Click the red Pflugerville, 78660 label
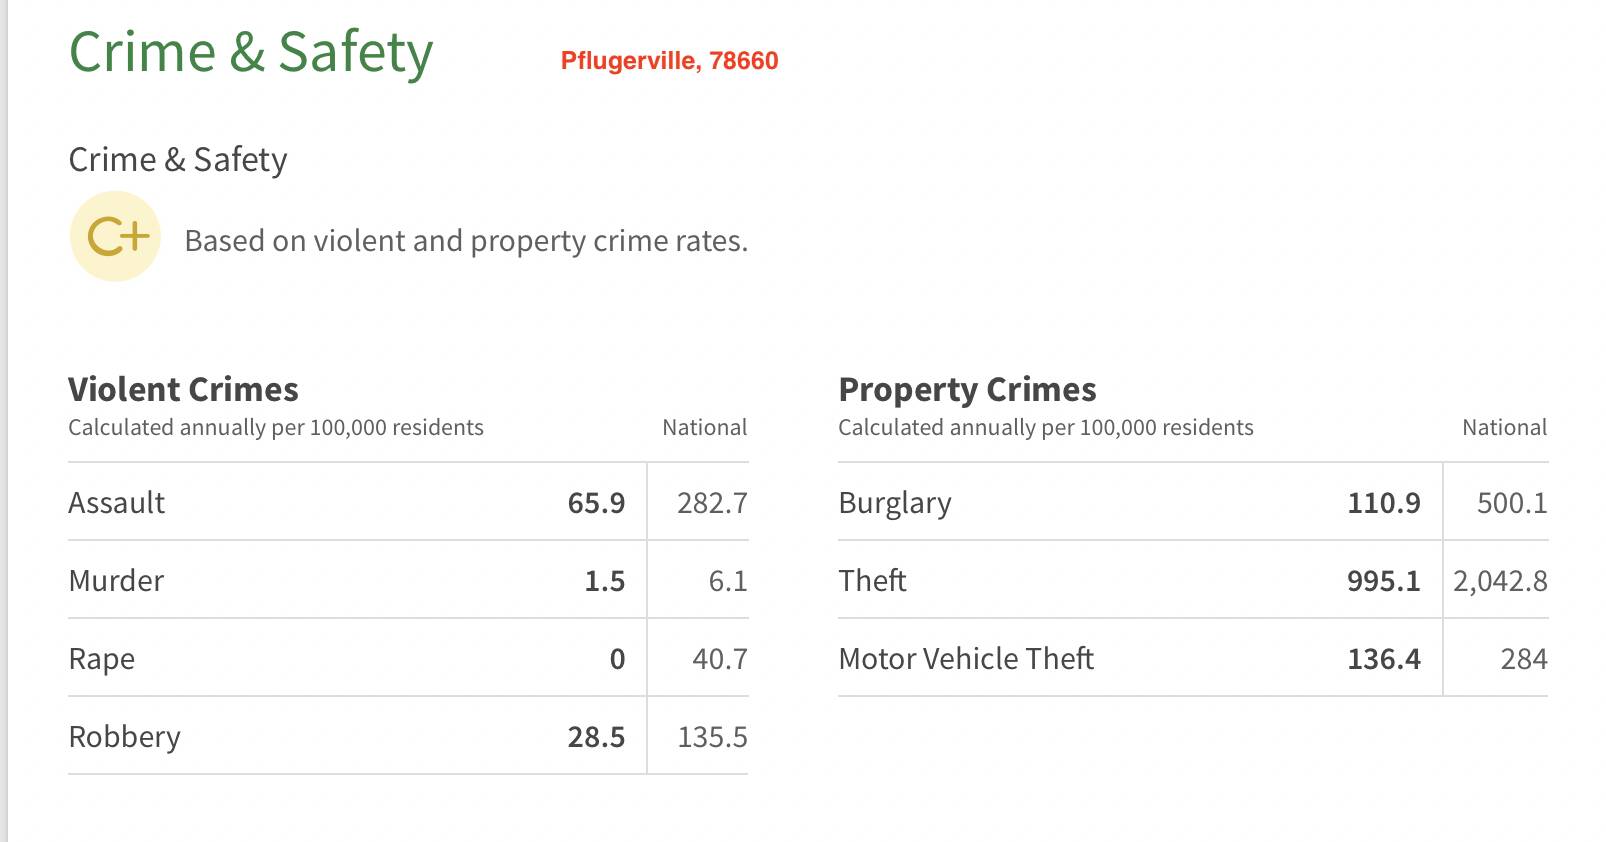Screen dimensions: 1606x842 [669, 61]
